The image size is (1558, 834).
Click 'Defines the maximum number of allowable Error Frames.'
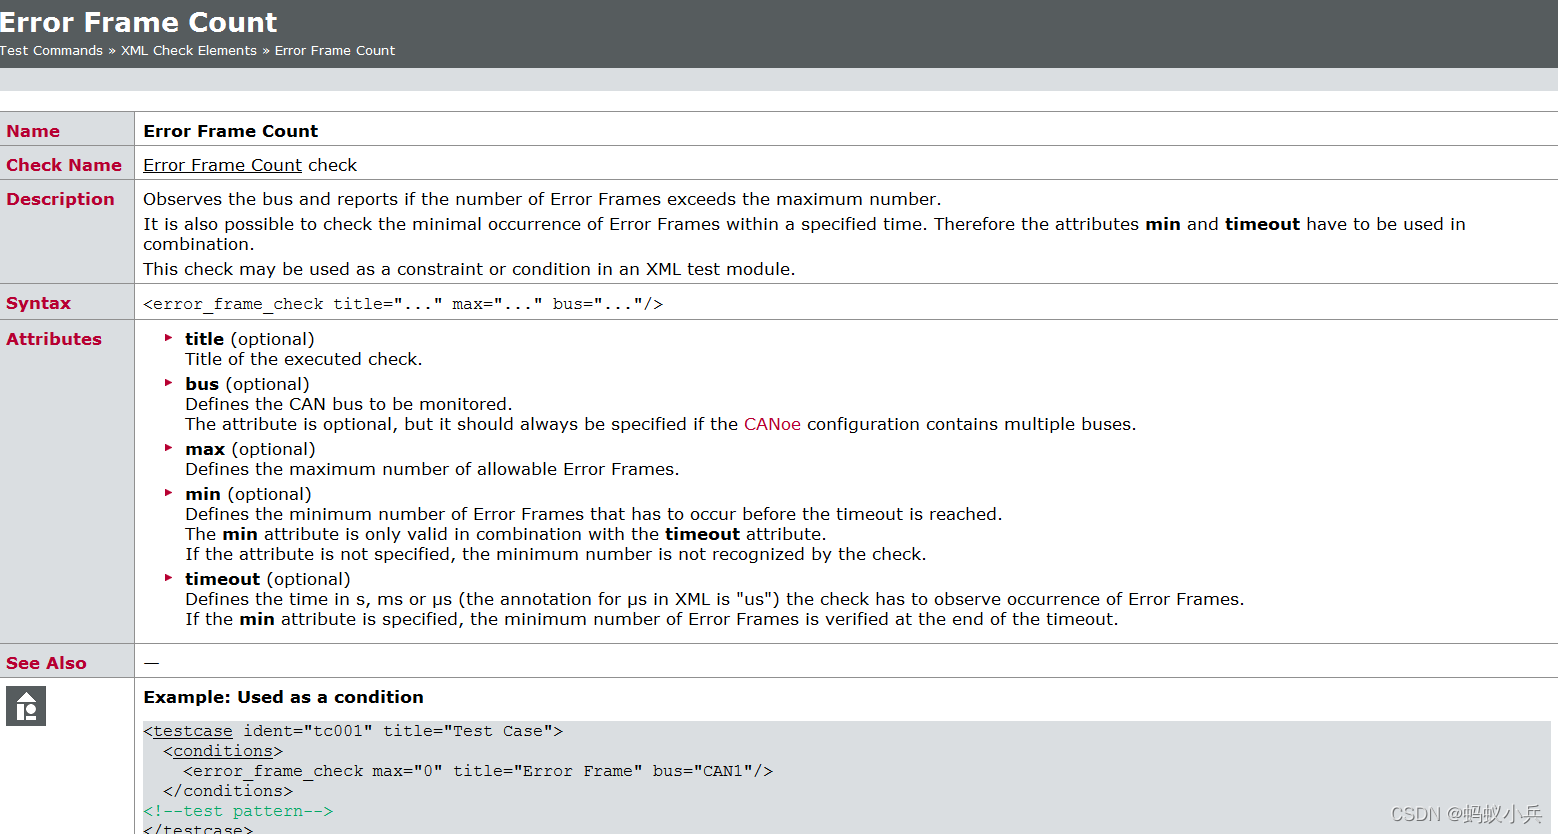pos(432,469)
